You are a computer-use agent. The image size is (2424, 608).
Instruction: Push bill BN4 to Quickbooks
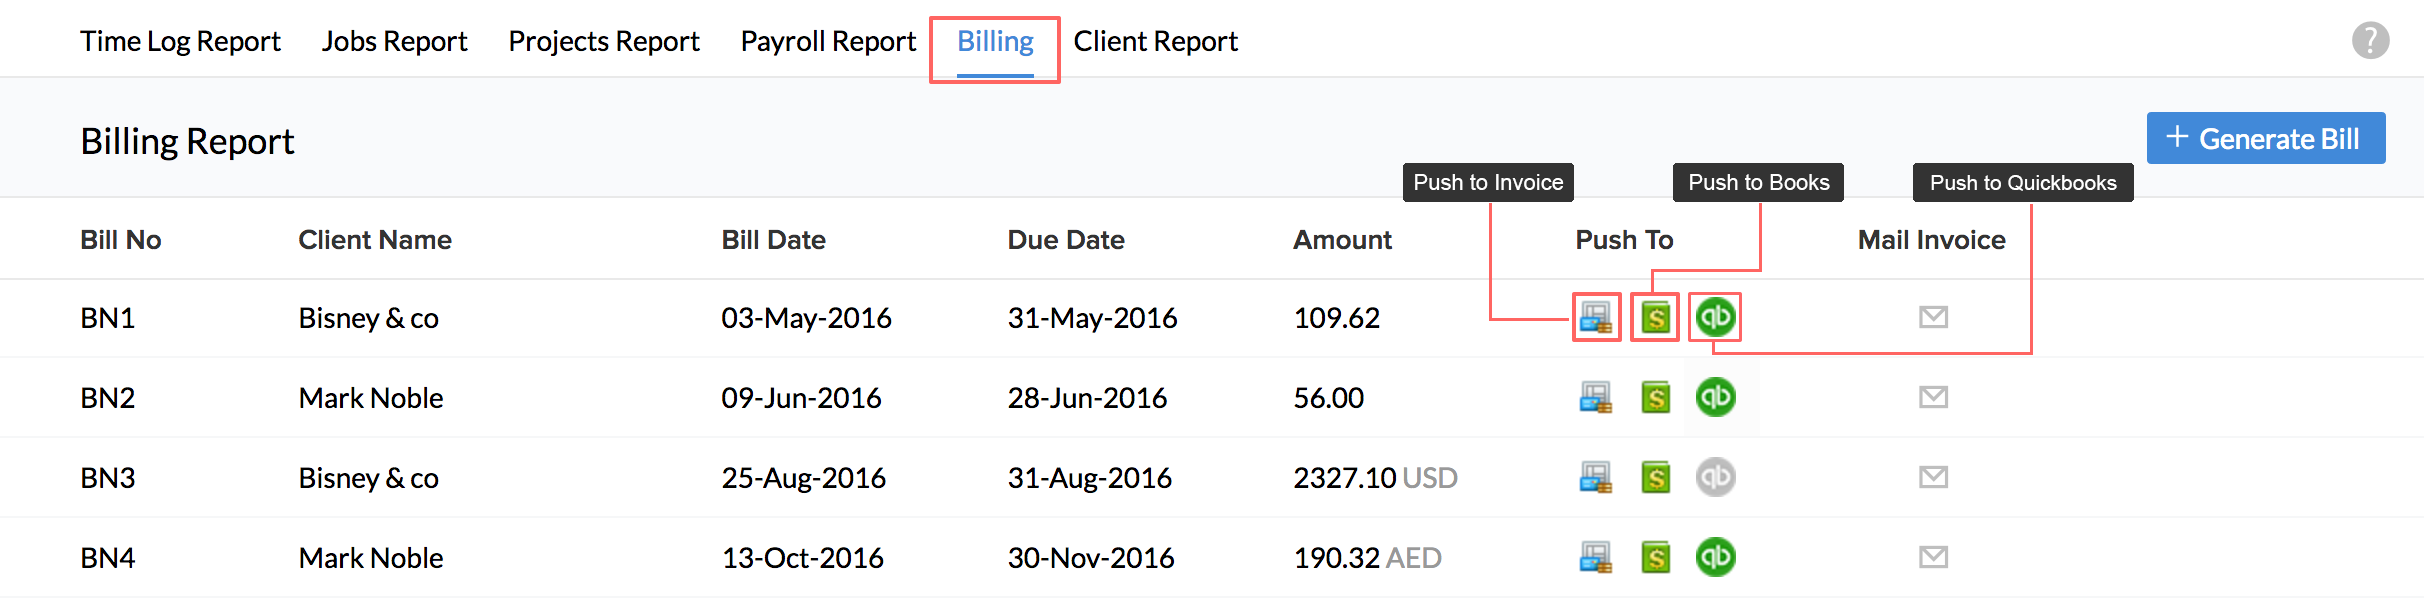point(1715,558)
